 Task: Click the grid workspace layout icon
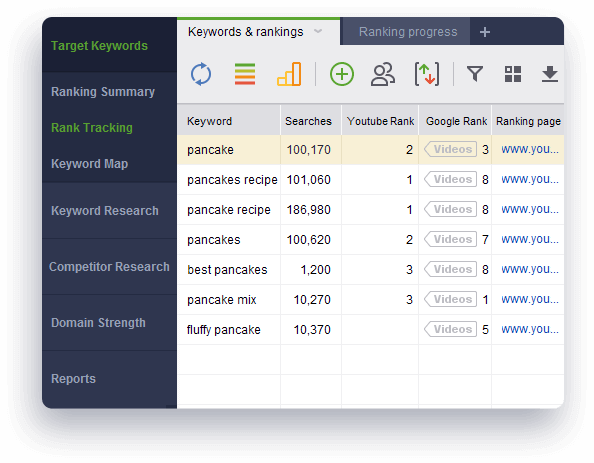pos(513,74)
